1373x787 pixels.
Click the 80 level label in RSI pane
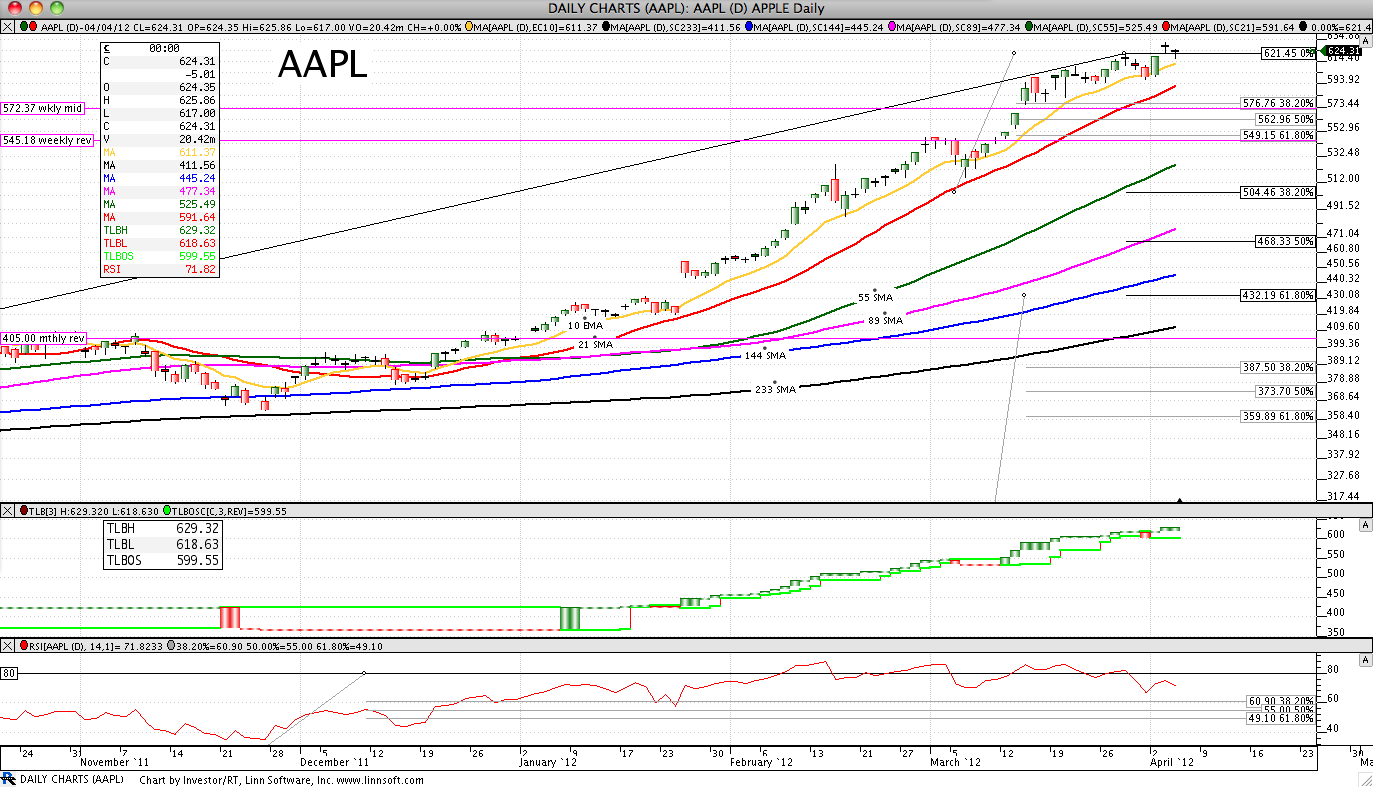(x=9, y=673)
